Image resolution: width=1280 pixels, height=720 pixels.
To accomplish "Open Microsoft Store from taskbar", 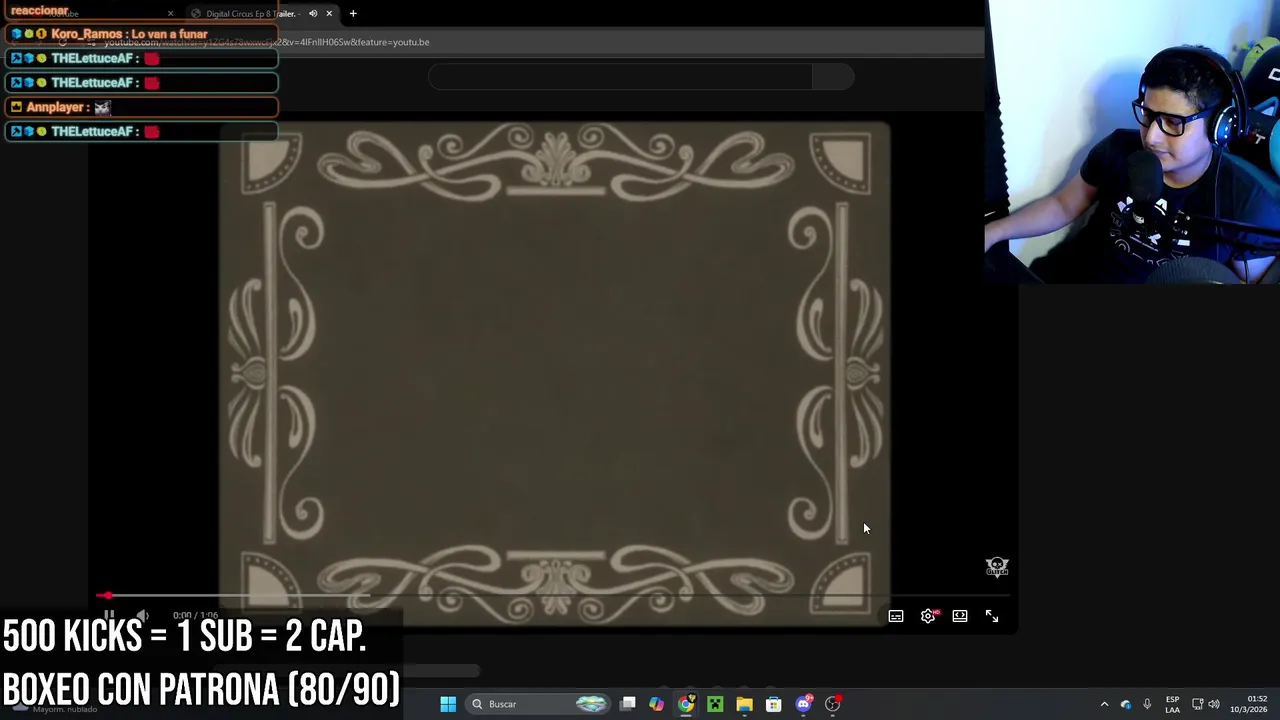I will point(773,704).
